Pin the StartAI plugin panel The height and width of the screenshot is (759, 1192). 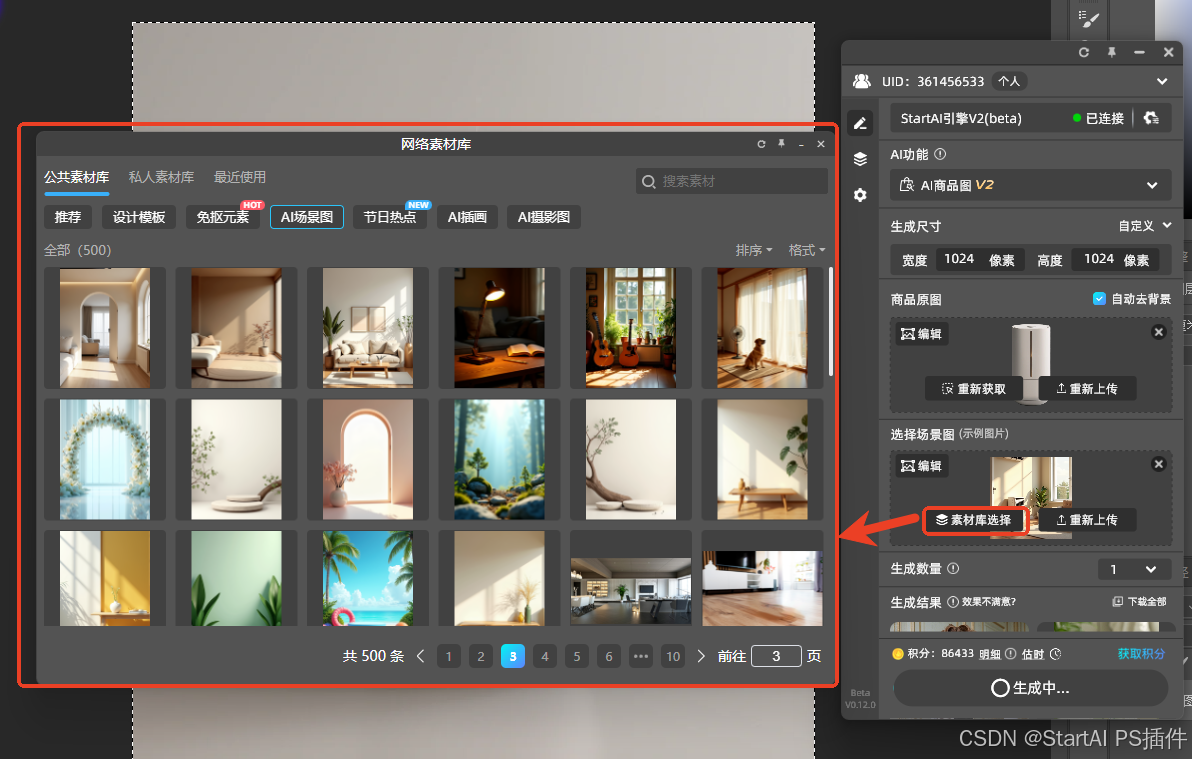1111,52
